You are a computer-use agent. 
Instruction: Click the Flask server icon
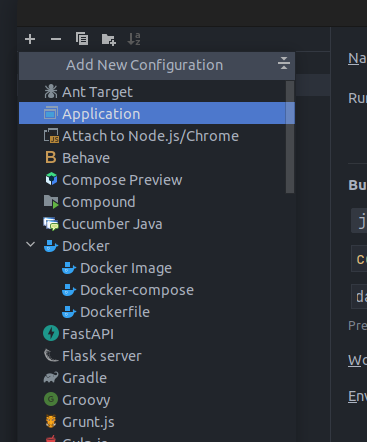51,355
